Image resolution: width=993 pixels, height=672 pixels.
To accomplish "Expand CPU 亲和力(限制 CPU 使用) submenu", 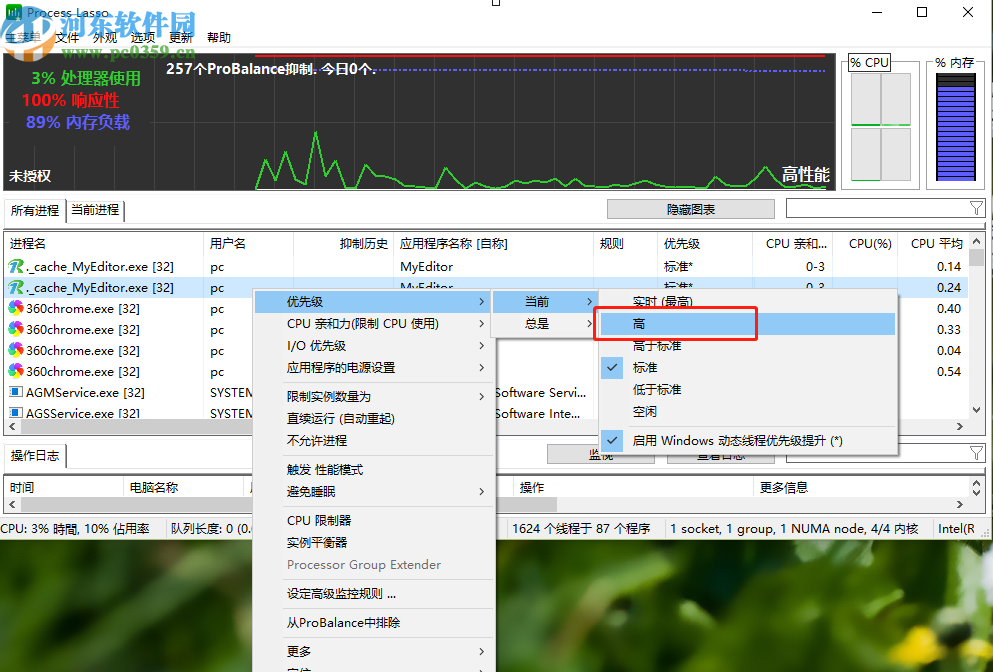I will [x=373, y=324].
